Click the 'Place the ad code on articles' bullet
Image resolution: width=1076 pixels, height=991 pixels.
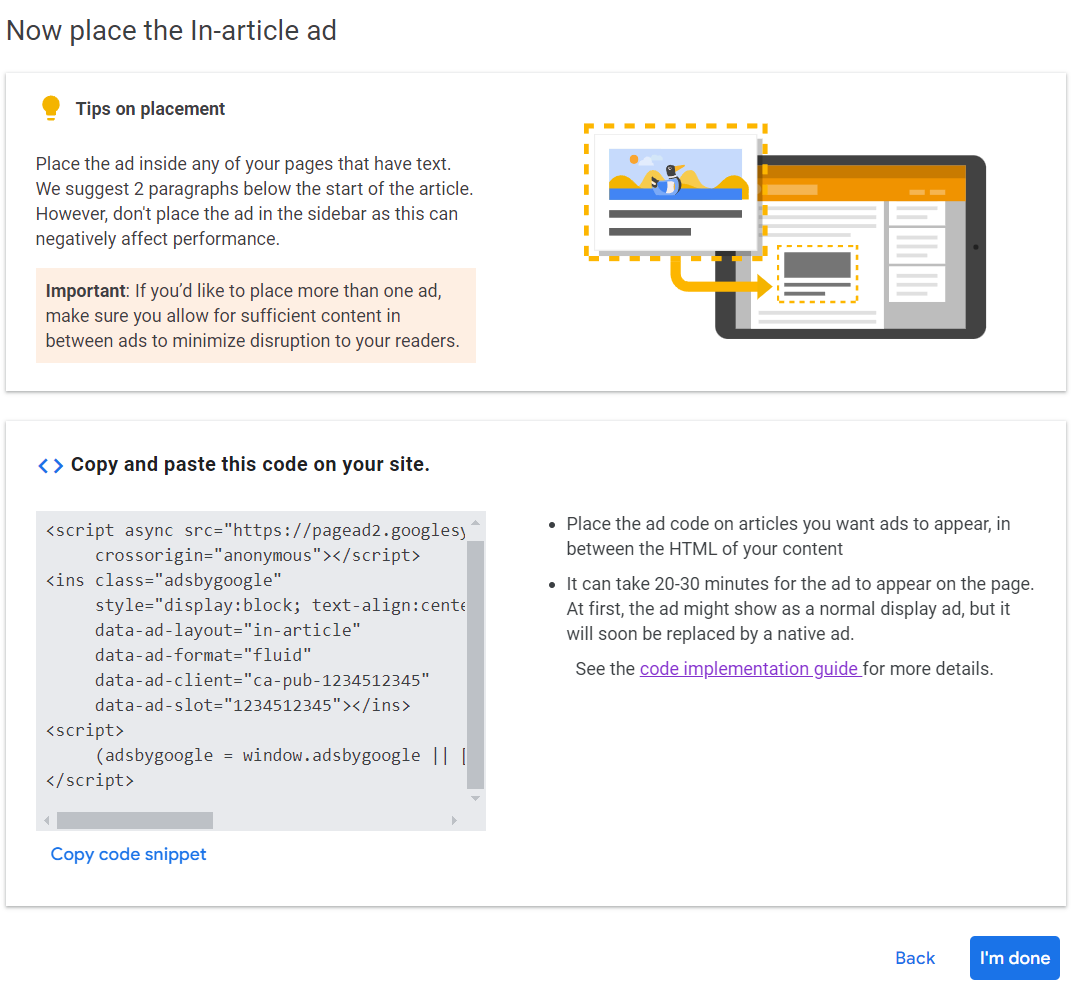(788, 536)
